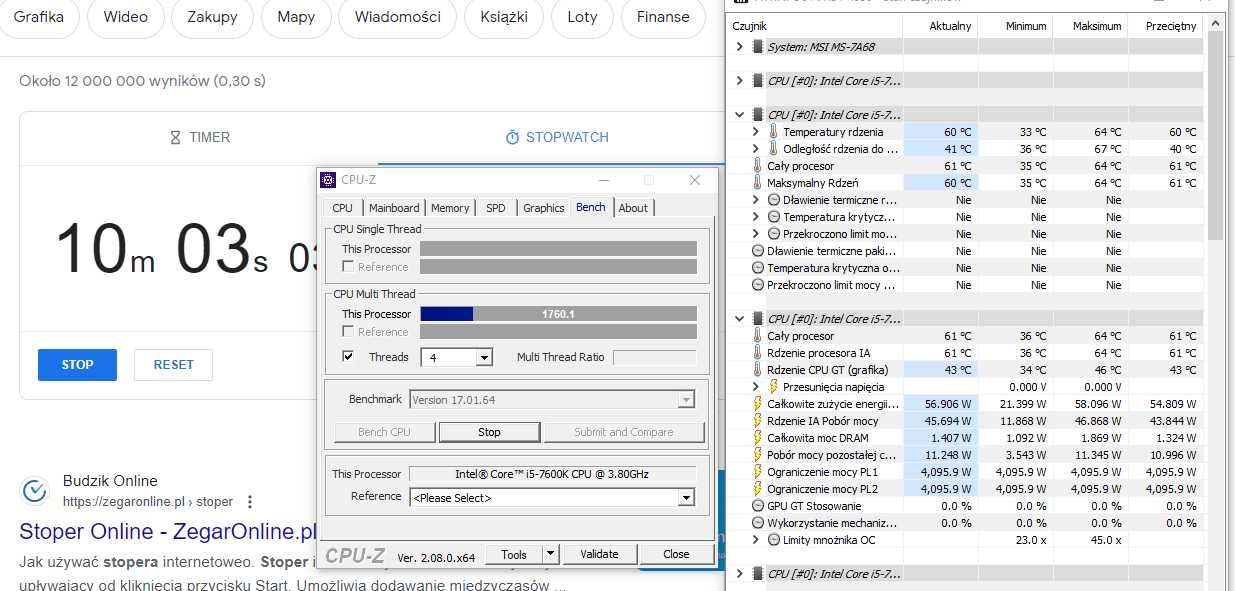The image size is (1235, 591).
Task: Click the lightning icon beside Ograniczenie mocy PL1
Action: pyautogui.click(x=757, y=472)
